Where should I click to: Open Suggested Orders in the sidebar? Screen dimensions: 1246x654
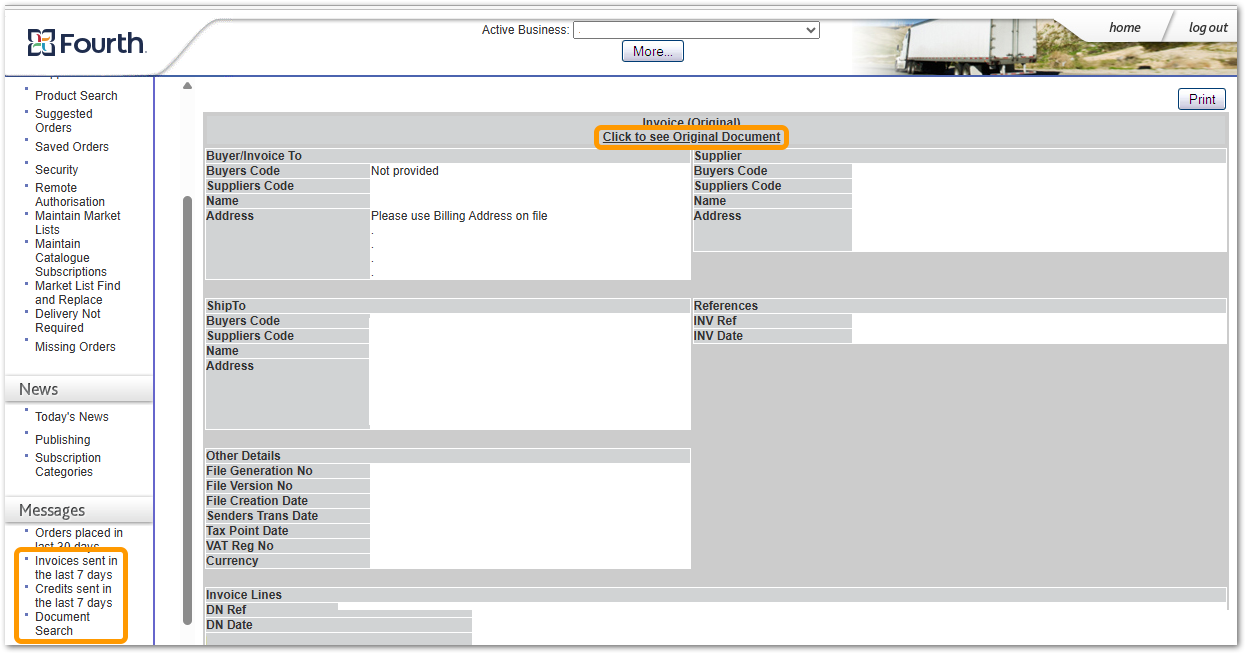63,121
